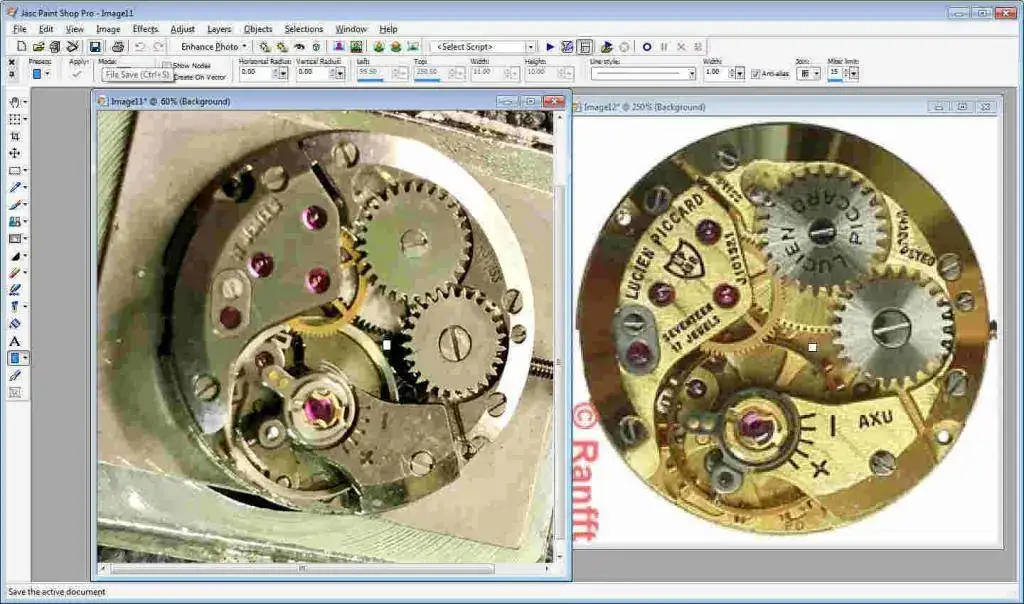The image size is (1024, 604).
Task: Toggle the Anti-alias checkbox
Action: coord(756,74)
